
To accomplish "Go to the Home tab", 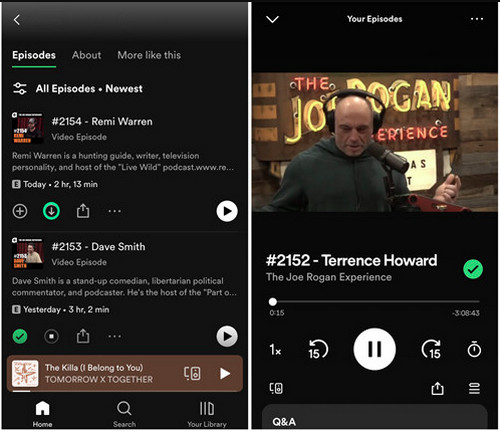I will tap(42, 414).
